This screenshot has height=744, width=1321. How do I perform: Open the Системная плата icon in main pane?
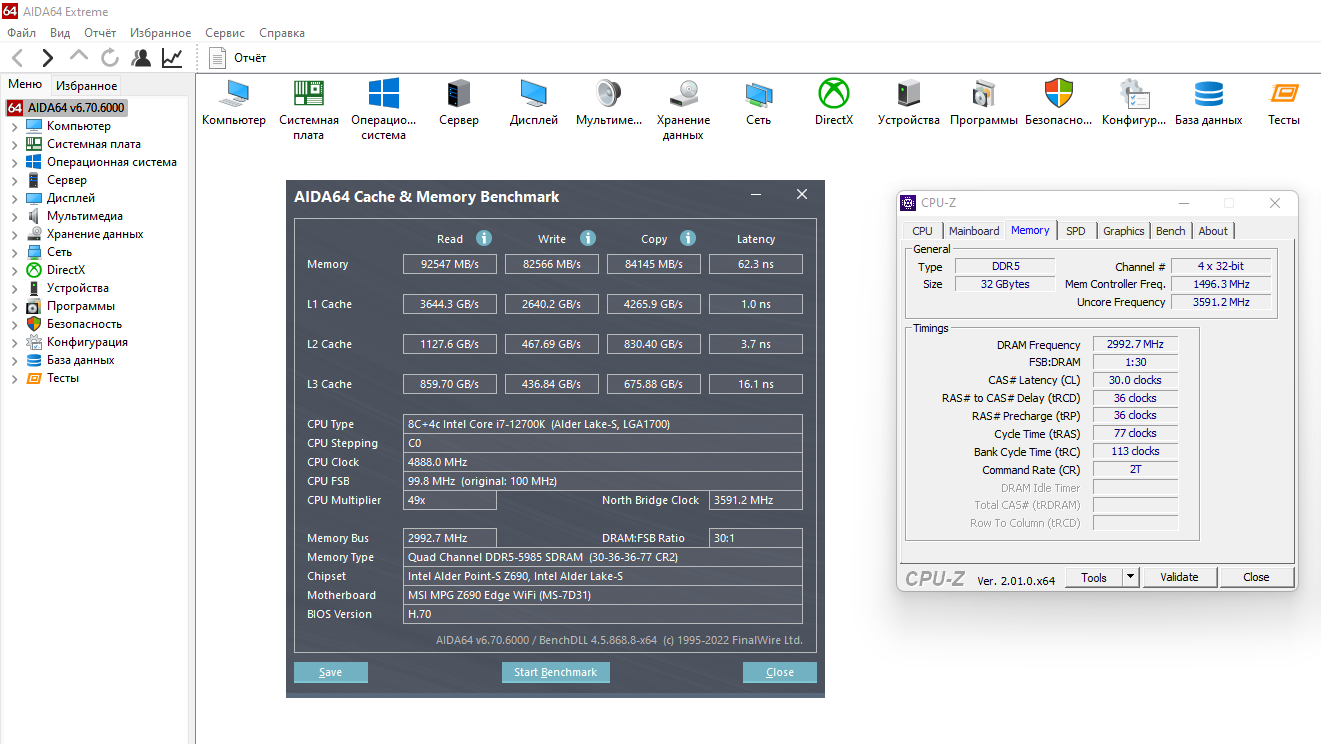point(309,94)
